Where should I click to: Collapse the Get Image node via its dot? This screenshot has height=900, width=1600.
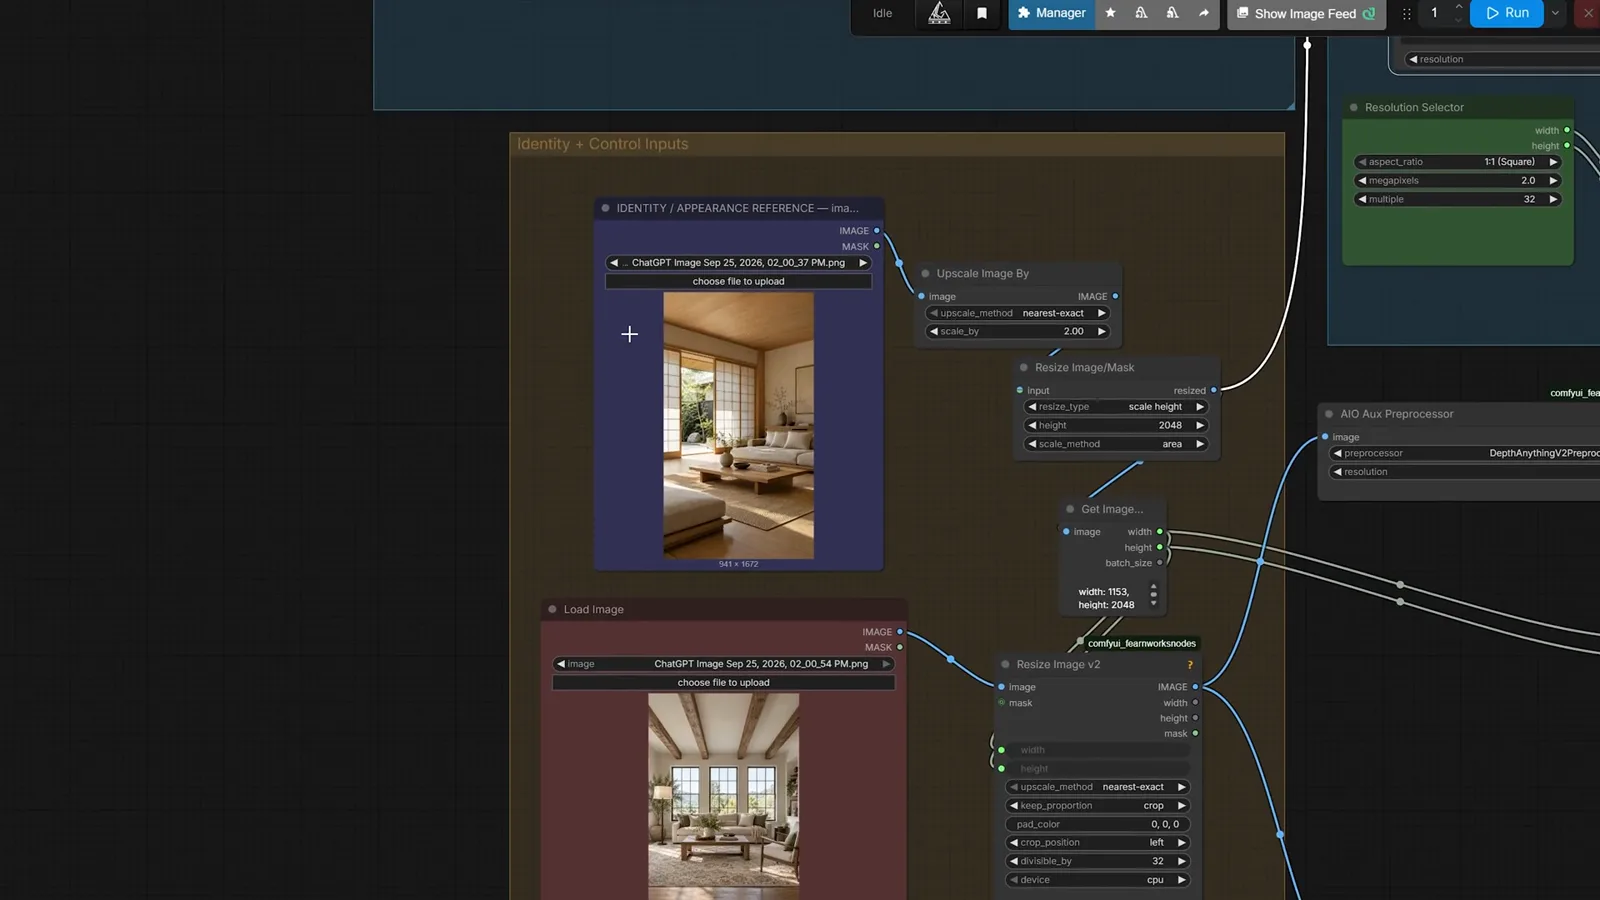pyautogui.click(x=1070, y=509)
